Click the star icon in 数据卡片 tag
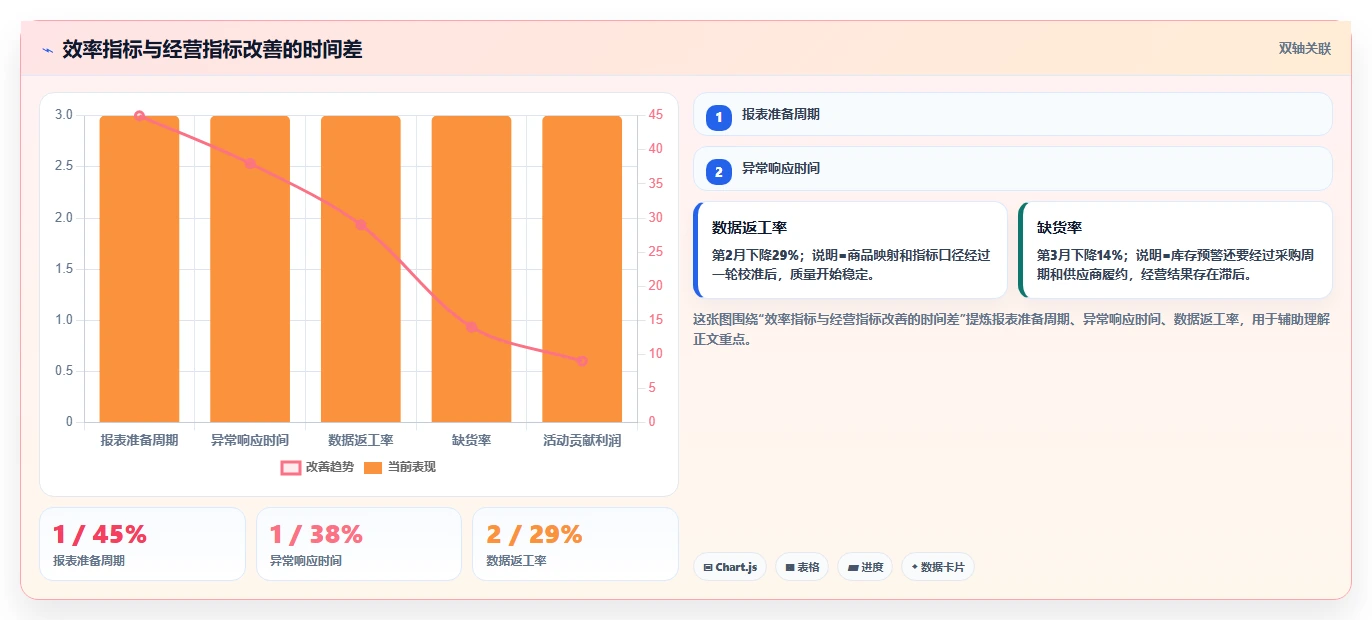The image size is (1372, 620). (914, 567)
